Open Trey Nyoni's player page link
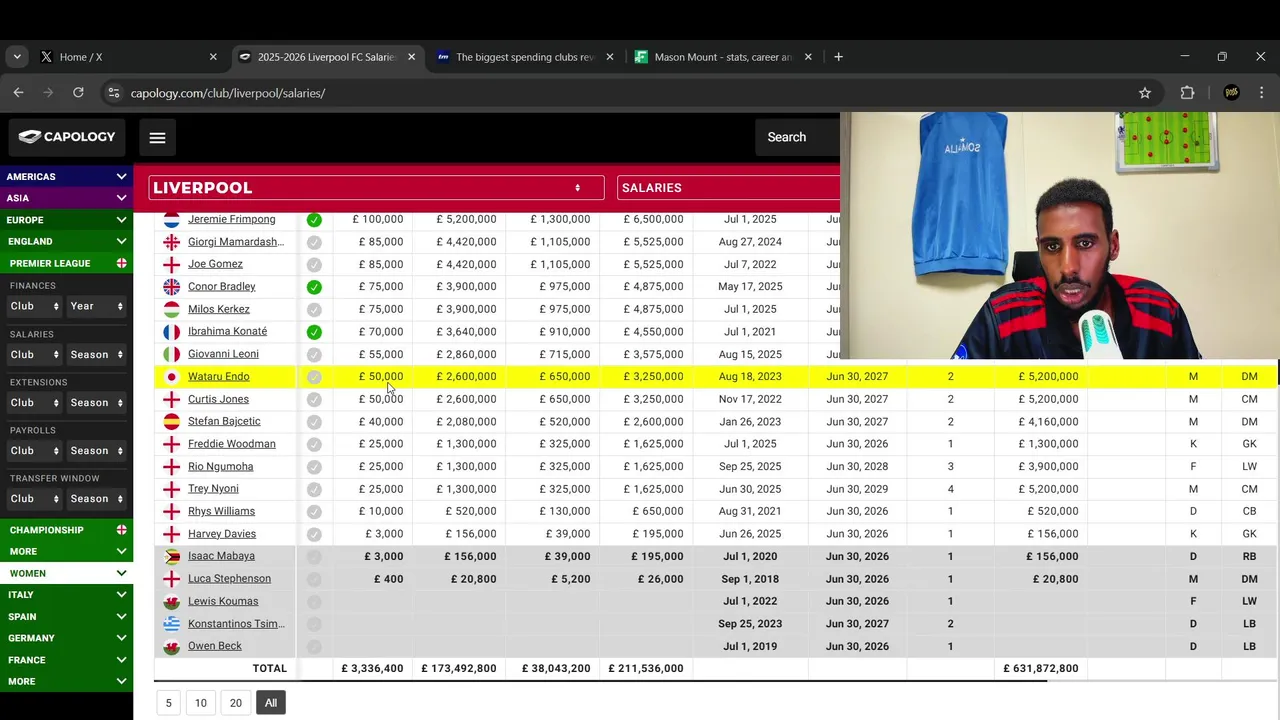Image resolution: width=1280 pixels, height=720 pixels. 213,489
